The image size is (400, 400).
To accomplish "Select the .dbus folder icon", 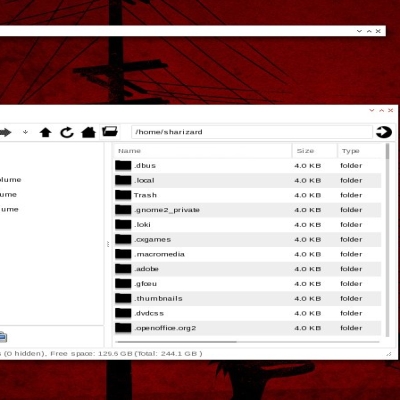I will pyautogui.click(x=123, y=166).
